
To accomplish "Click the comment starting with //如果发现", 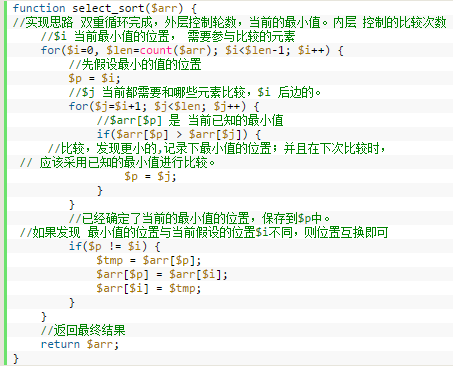I will pos(204,232).
